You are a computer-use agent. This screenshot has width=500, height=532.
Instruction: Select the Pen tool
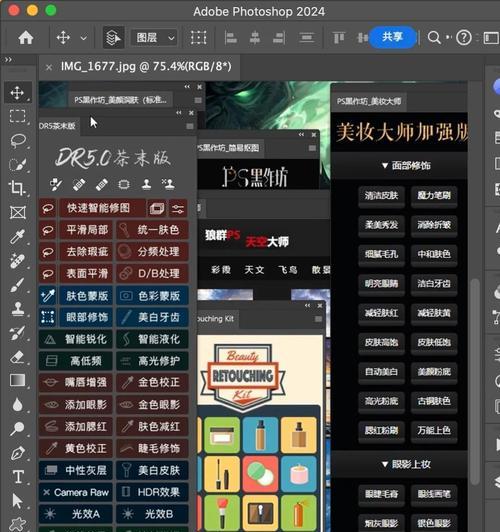tap(17, 453)
